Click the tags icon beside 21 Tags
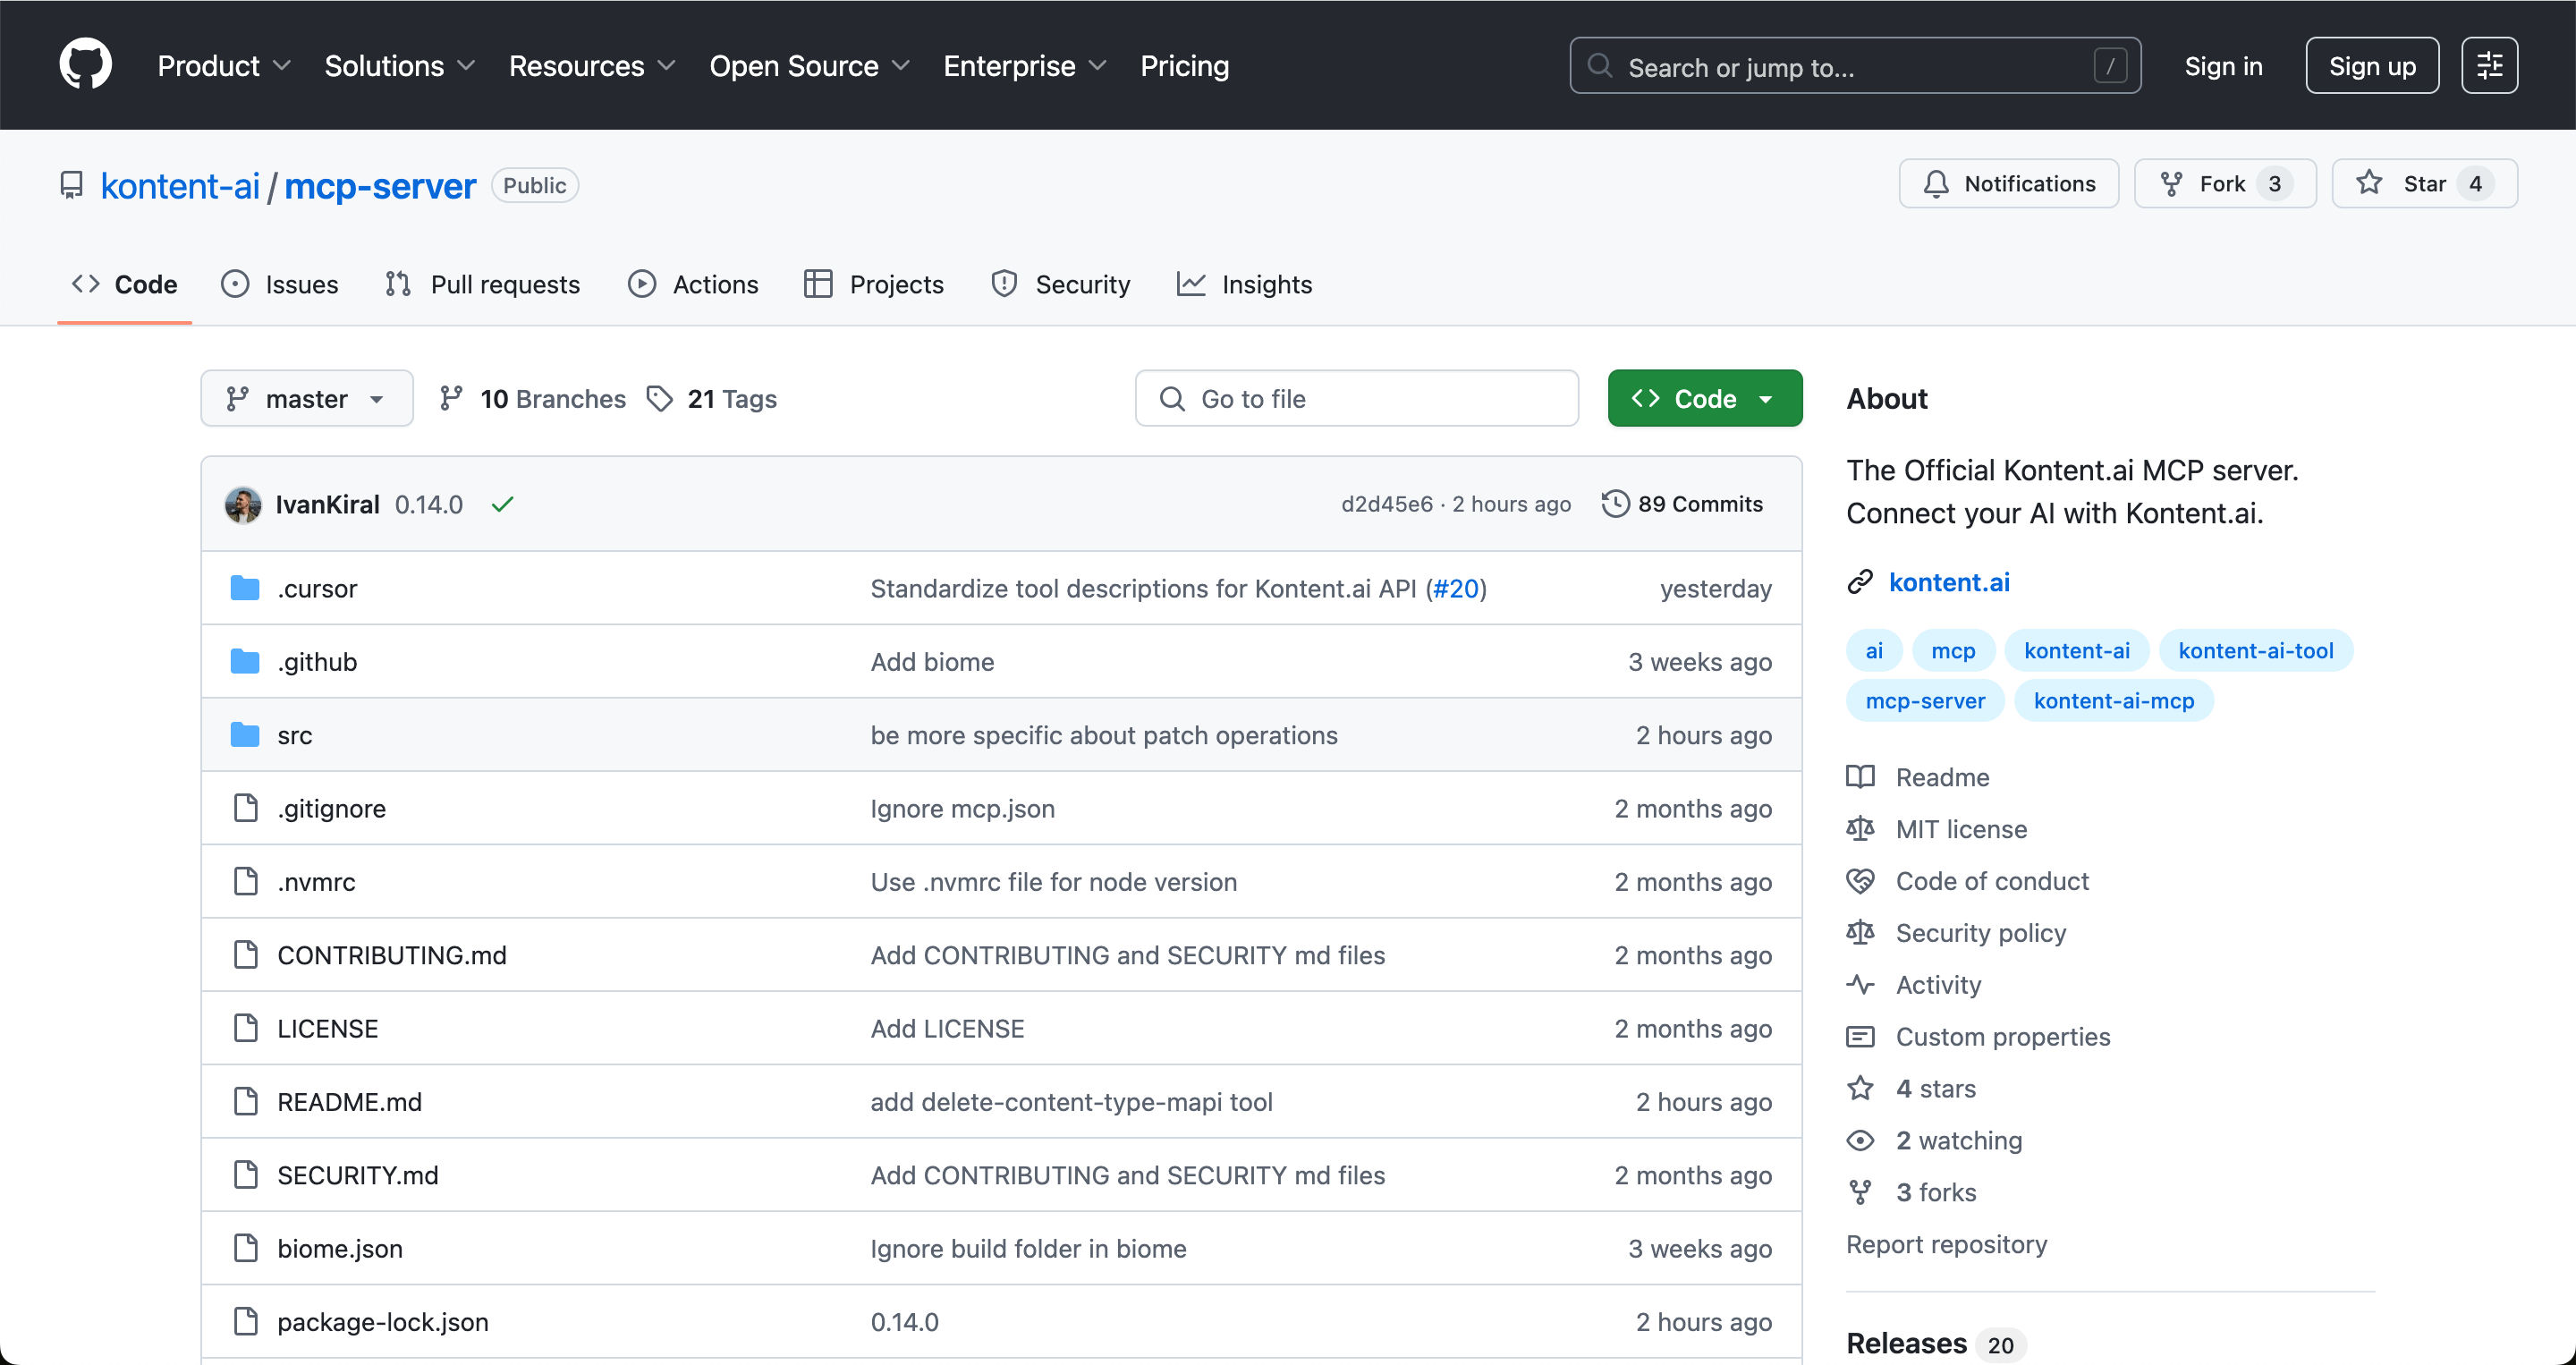Viewport: 2576px width, 1365px height. pyautogui.click(x=660, y=398)
